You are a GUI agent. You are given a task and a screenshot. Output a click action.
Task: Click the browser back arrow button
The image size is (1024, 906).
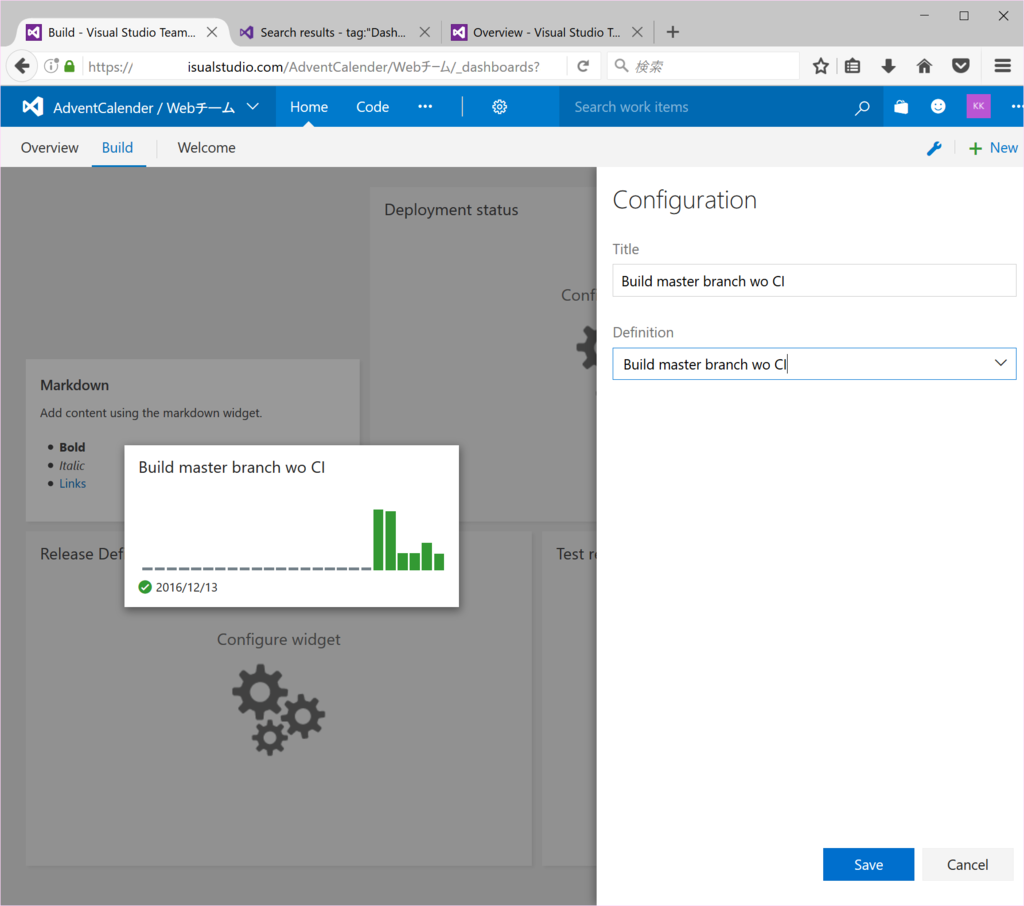tap(22, 66)
